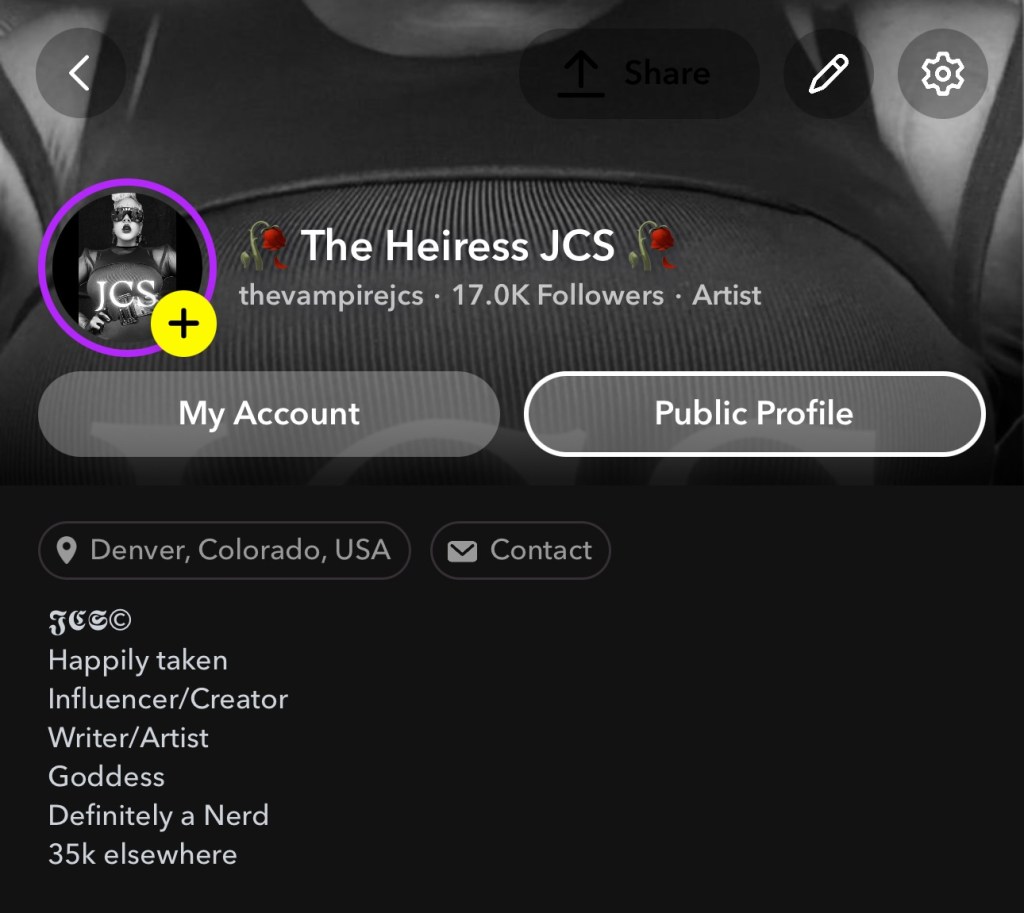Tap the "Definitely a Nerd" bio line
This screenshot has height=913, width=1024.
pyautogui.click(x=158, y=816)
